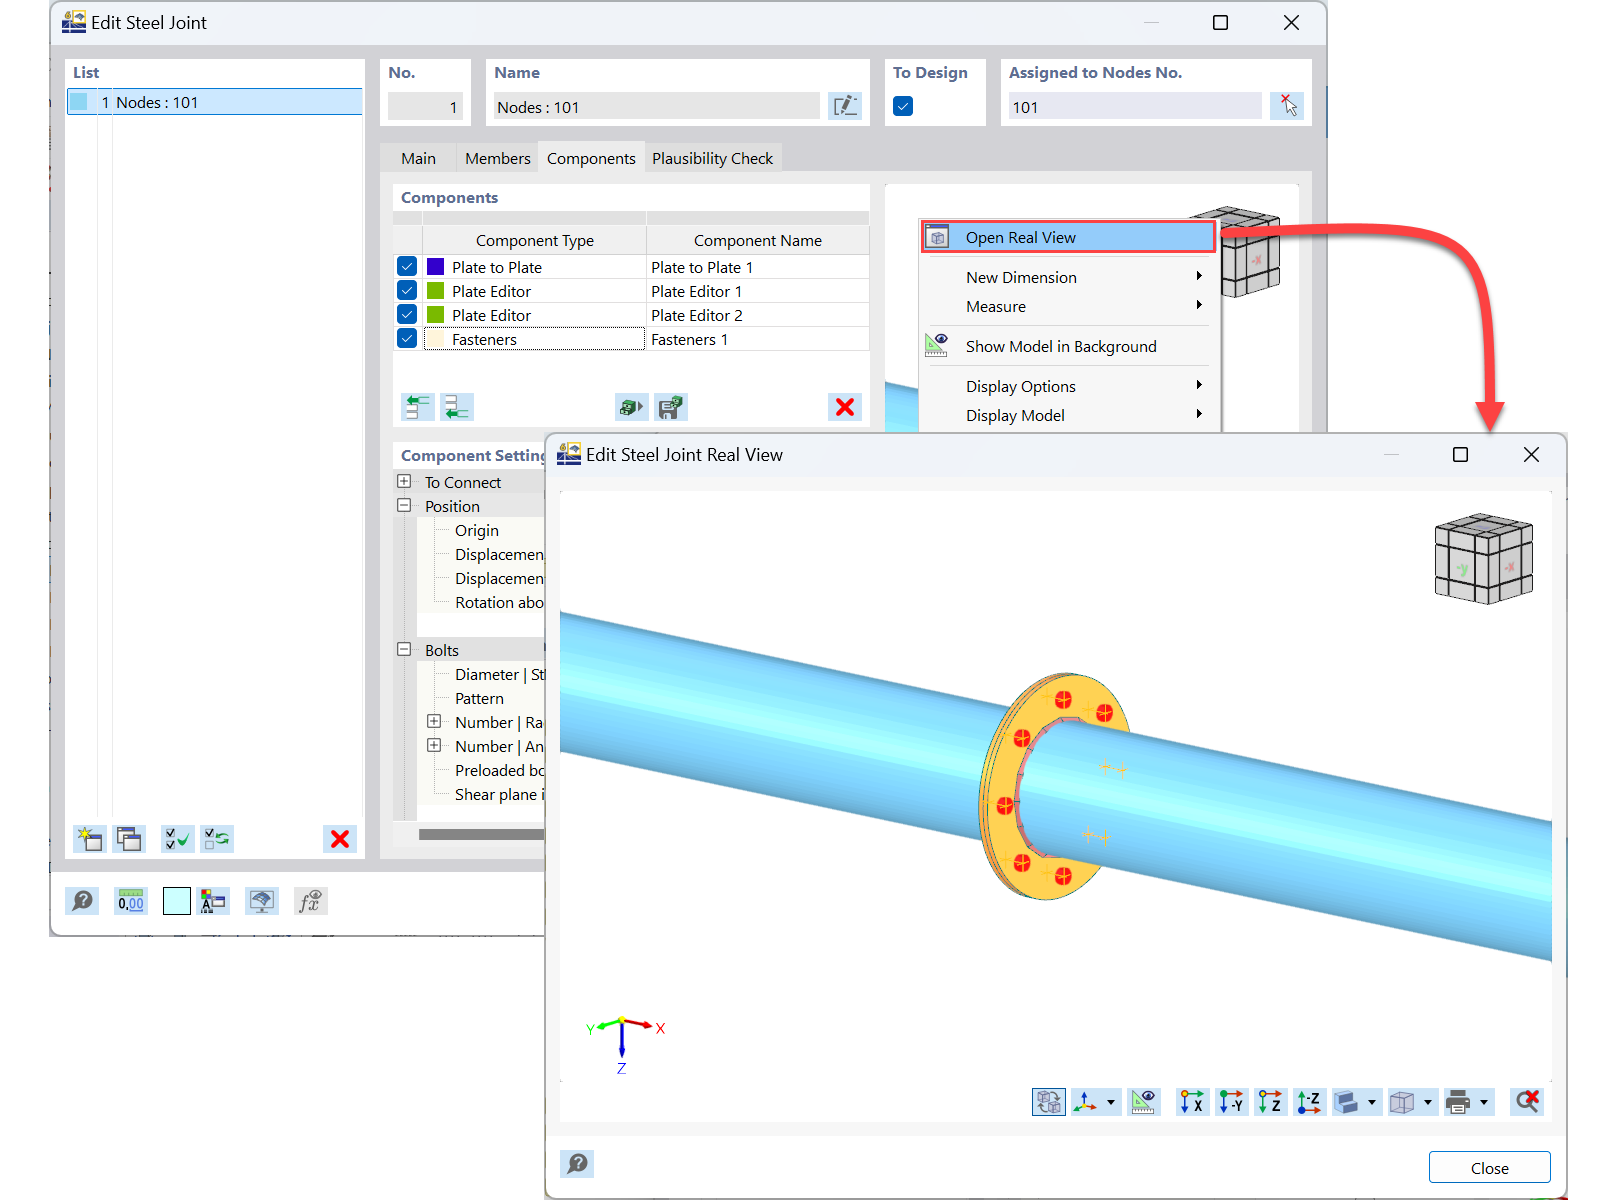Move component up with the left arrow icon
Viewport: 1600px width, 1200px height.
pos(418,407)
